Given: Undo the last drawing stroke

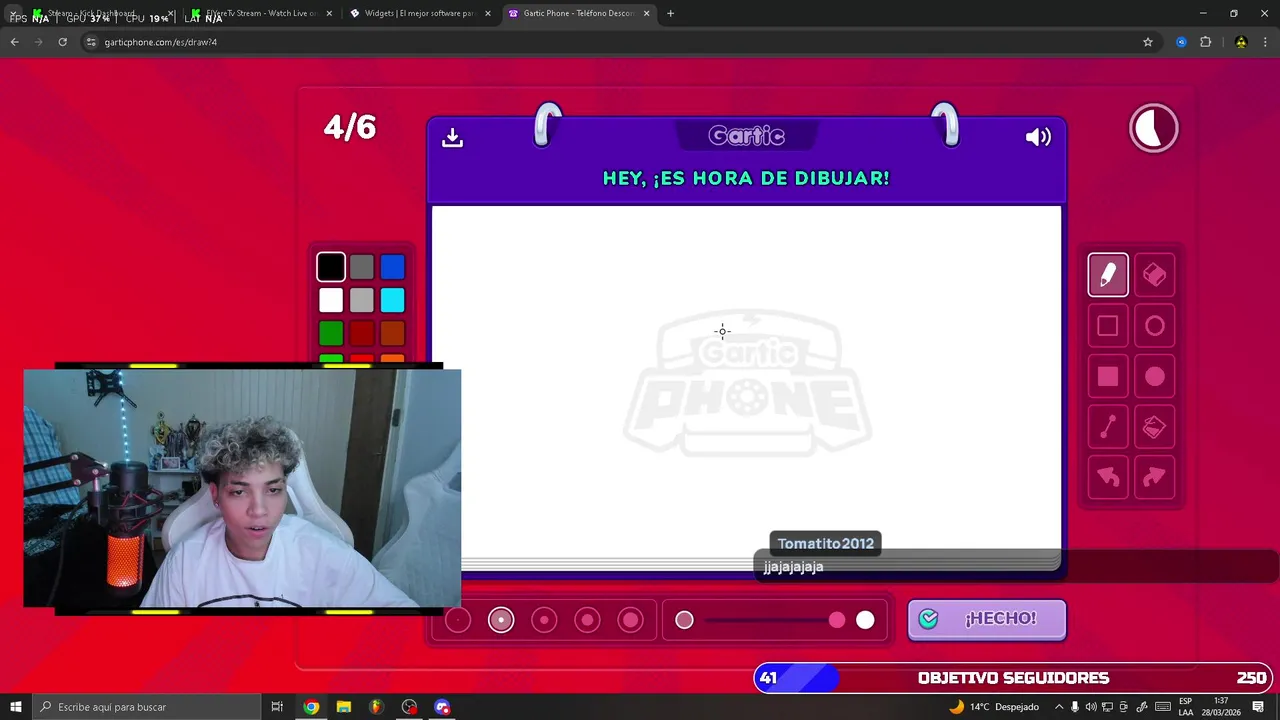Looking at the screenshot, I should tap(1108, 478).
